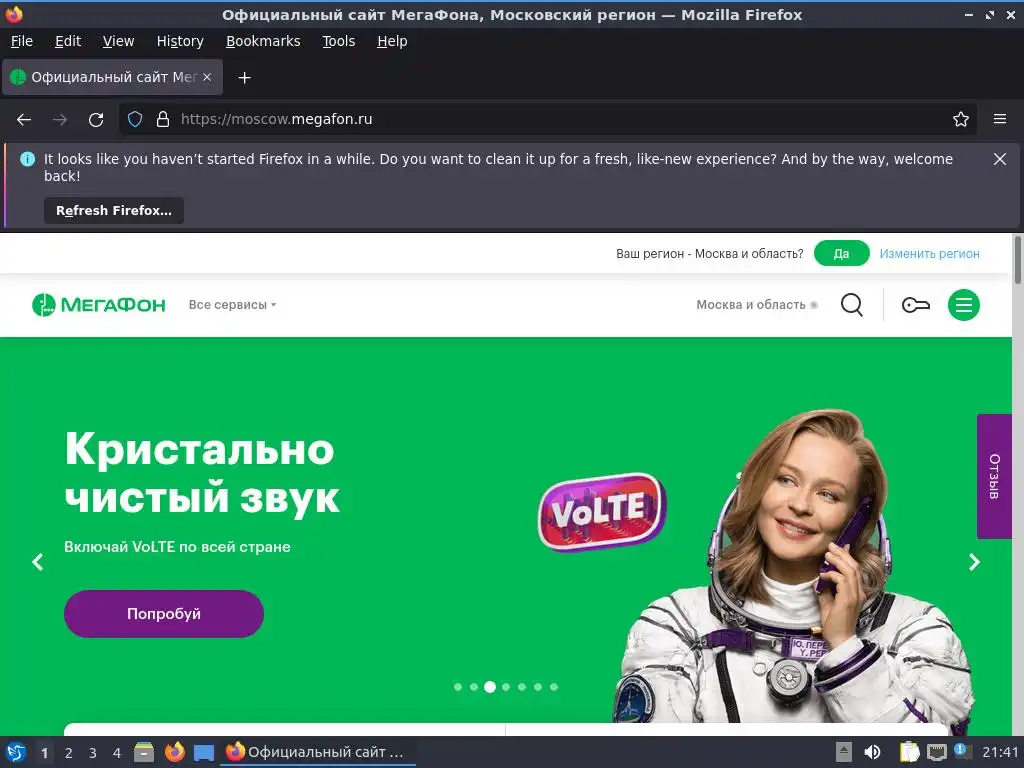The width and height of the screenshot is (1024, 768).
Task: Select the sixth carousel dot
Action: pyautogui.click(x=538, y=687)
